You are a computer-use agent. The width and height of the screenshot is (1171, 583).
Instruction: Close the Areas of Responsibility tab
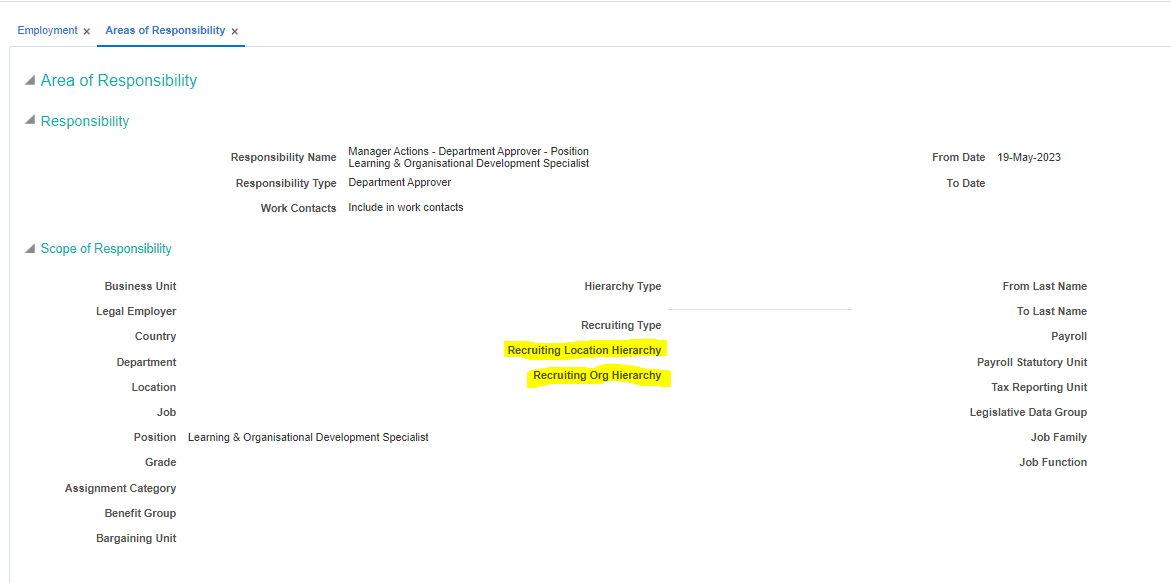click(235, 31)
